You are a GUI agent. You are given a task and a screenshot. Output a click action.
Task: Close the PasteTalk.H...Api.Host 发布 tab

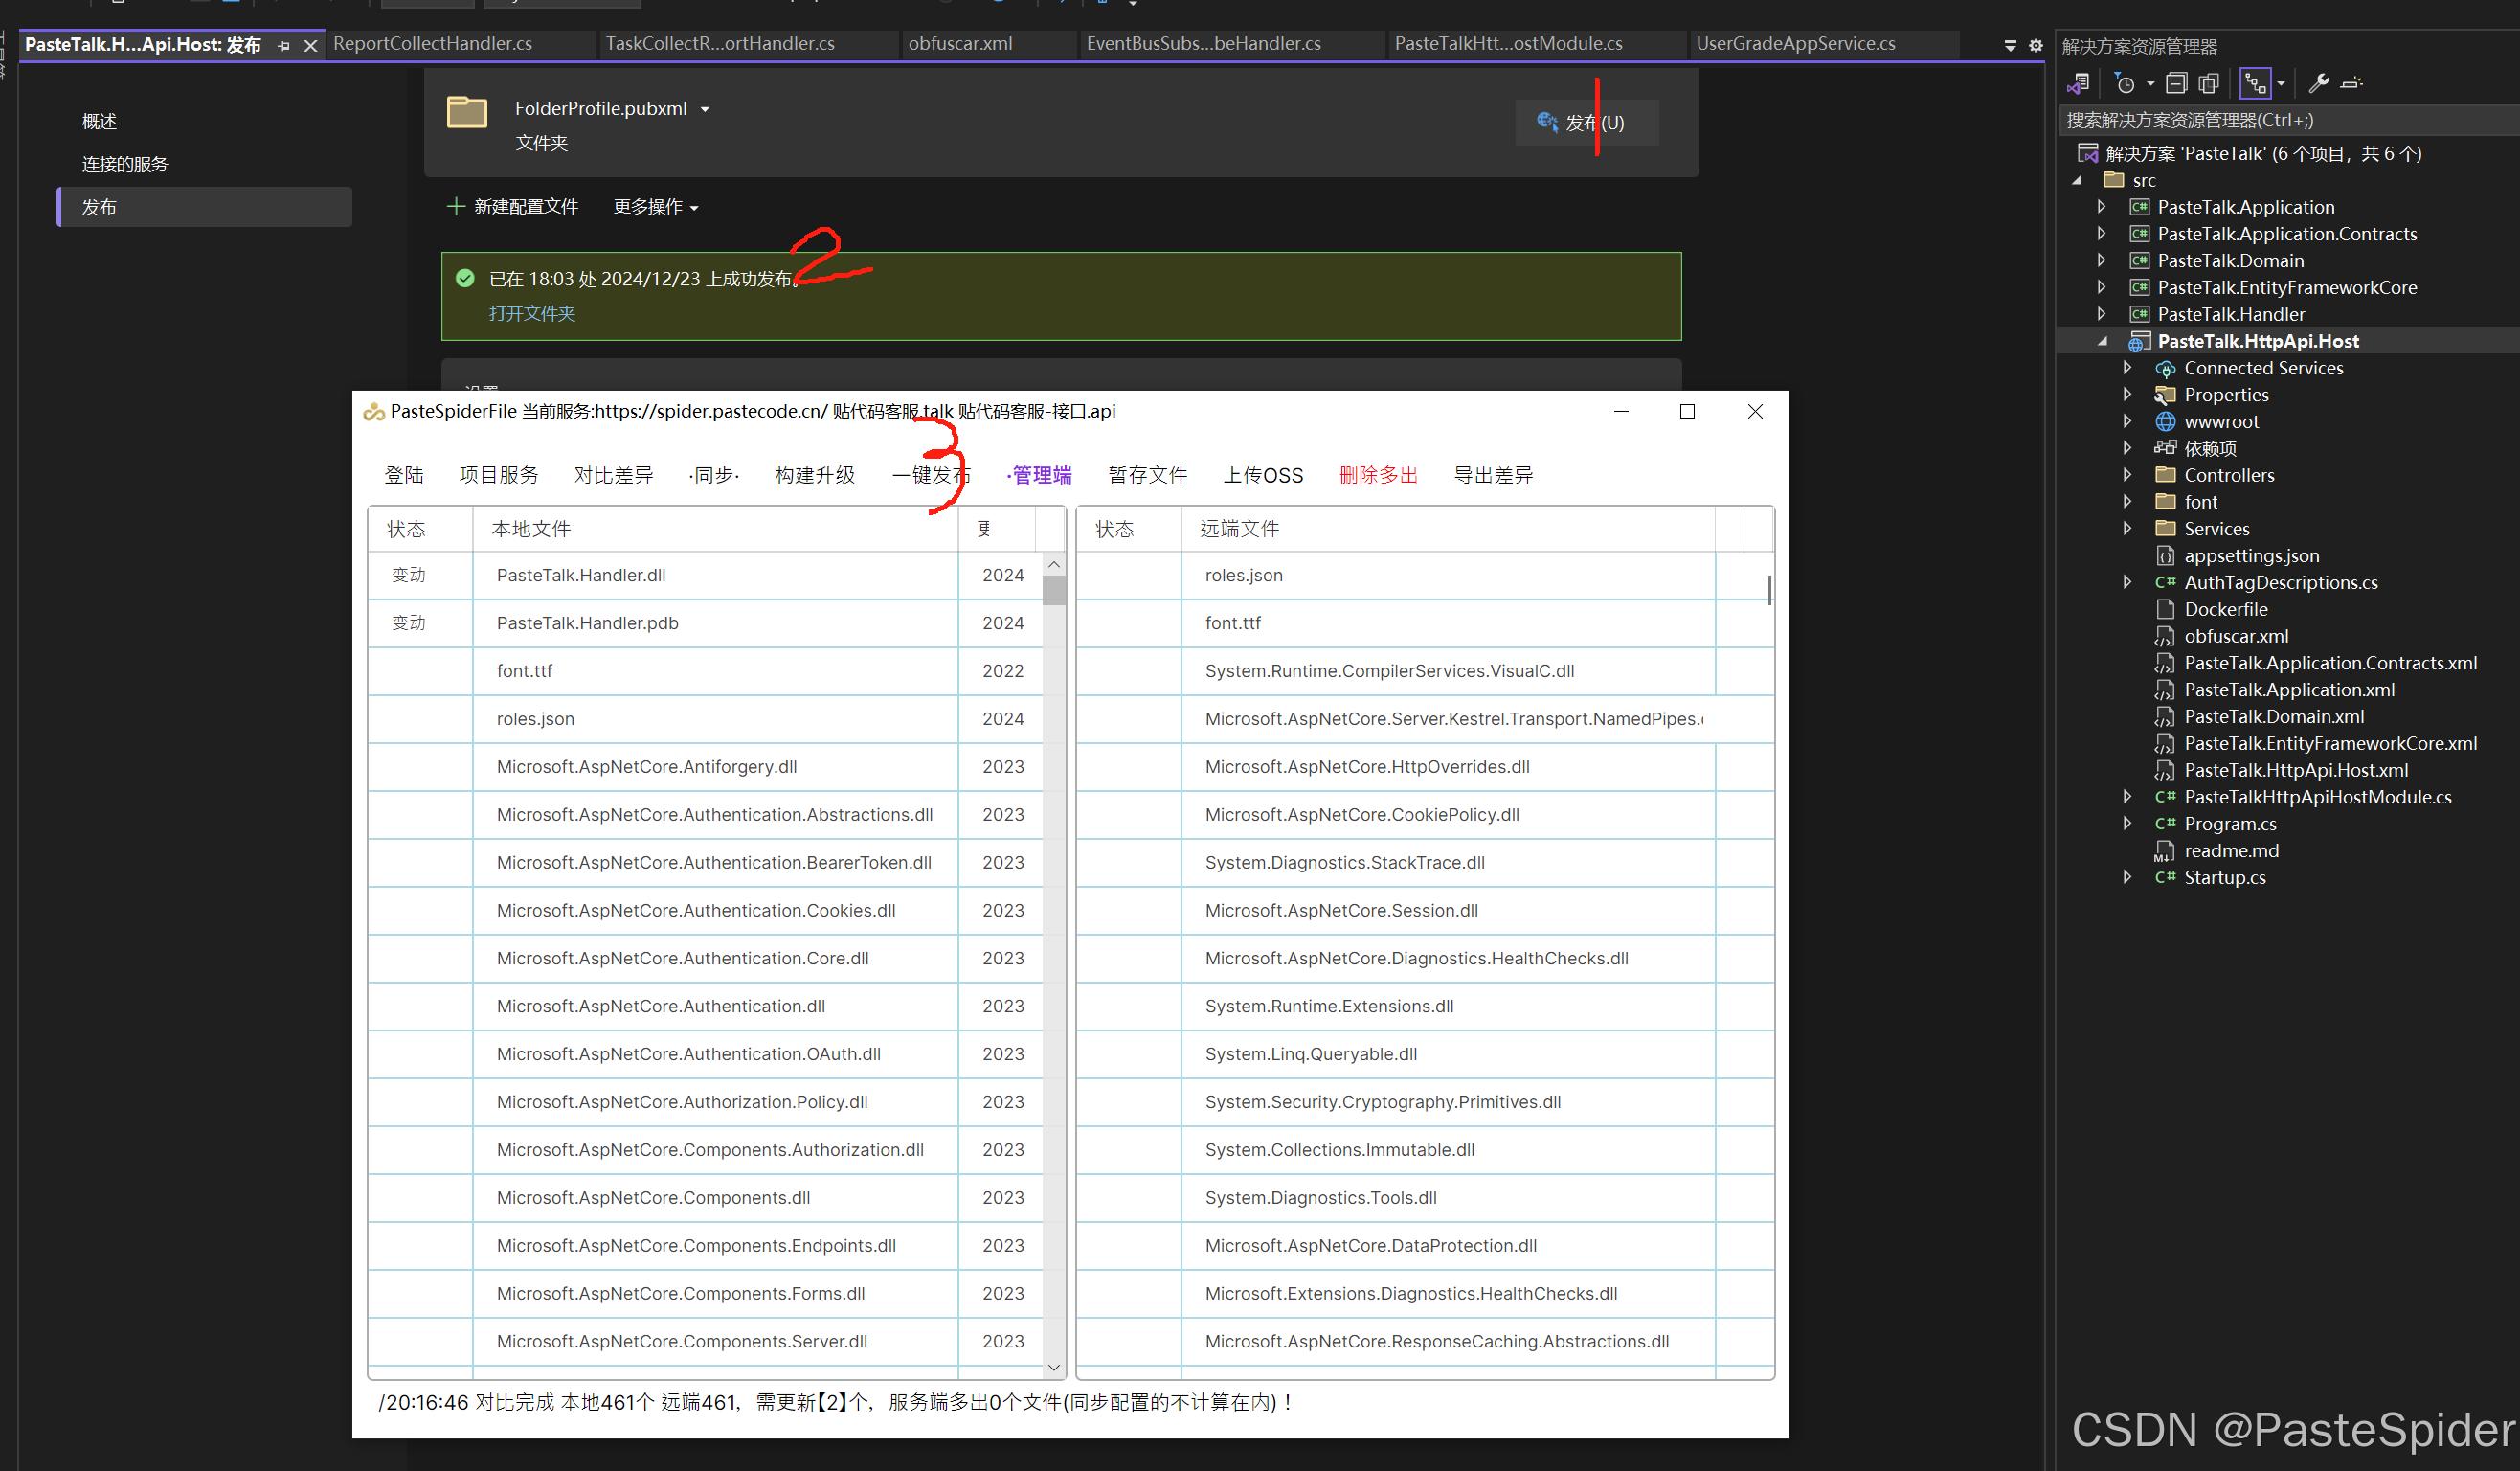[311, 46]
